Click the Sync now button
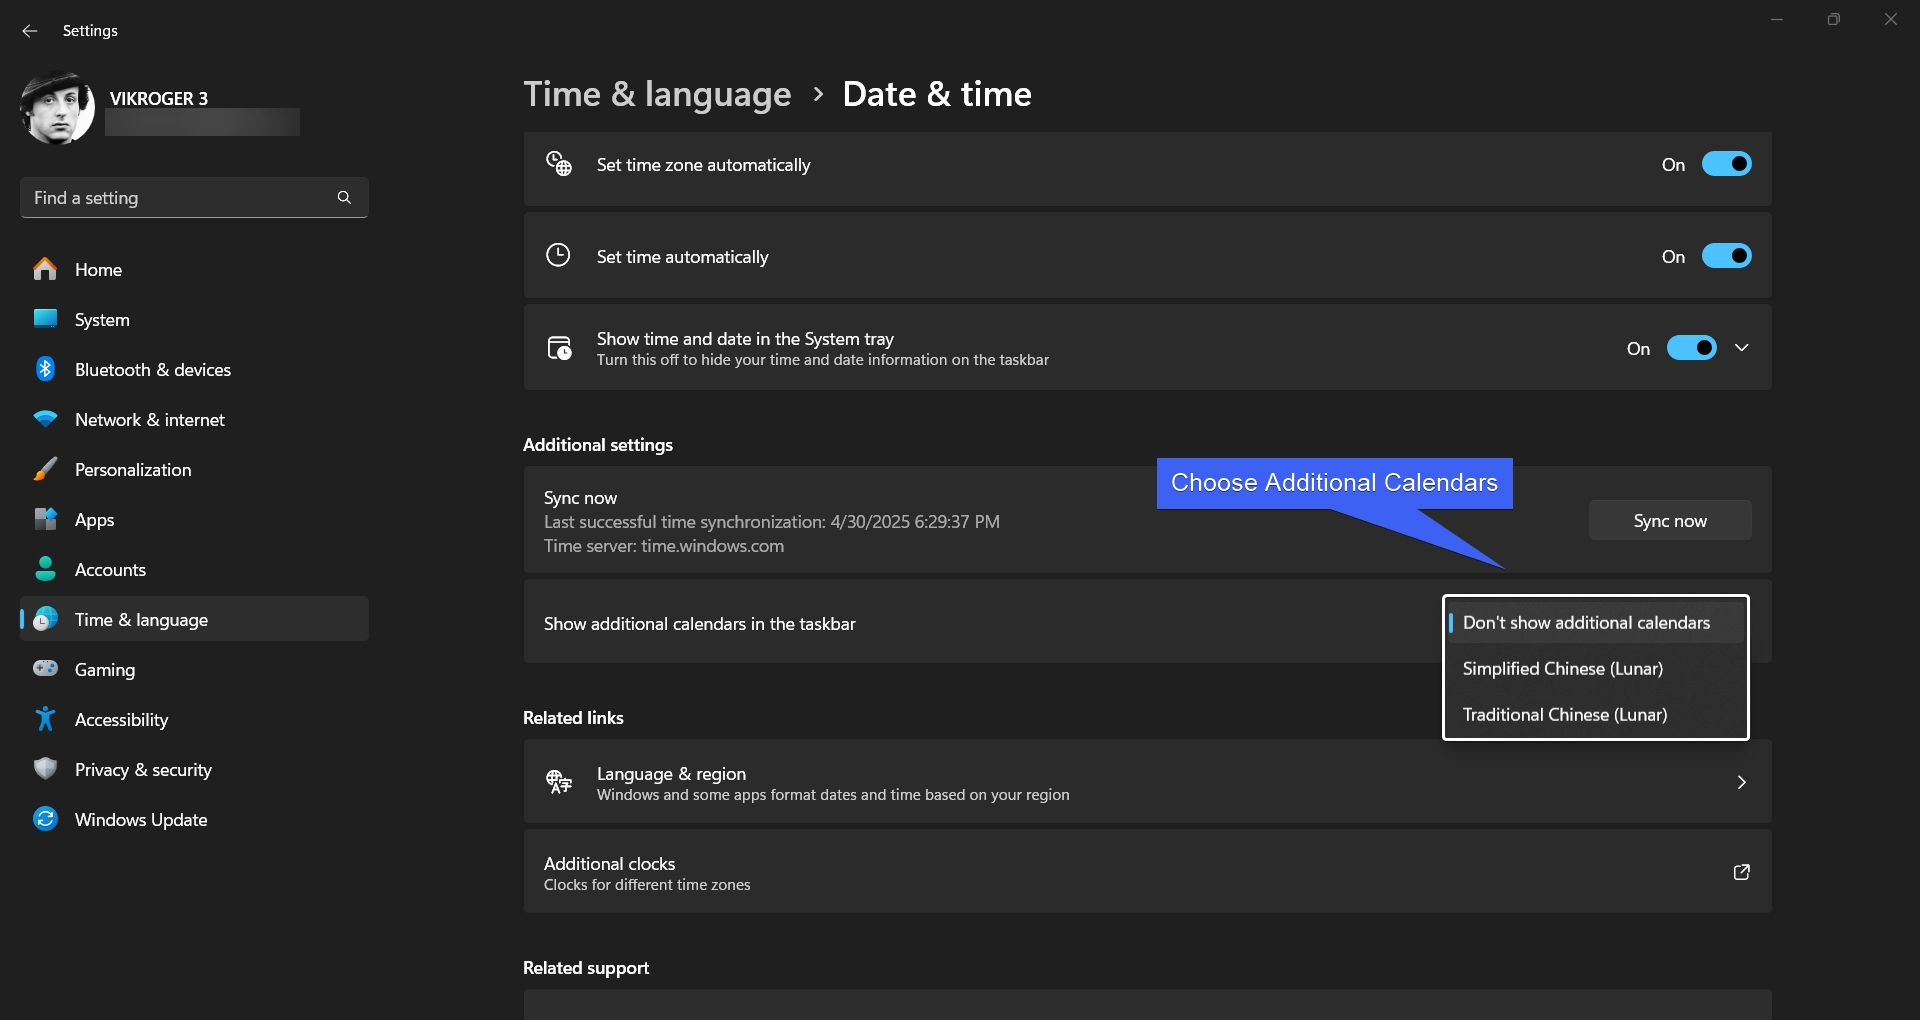This screenshot has height=1020, width=1920. coord(1670,519)
